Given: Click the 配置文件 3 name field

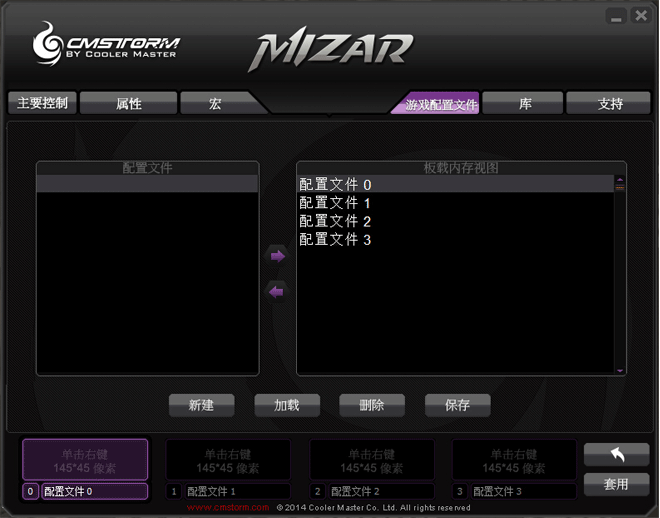Looking at the screenshot, I should click(x=524, y=491).
